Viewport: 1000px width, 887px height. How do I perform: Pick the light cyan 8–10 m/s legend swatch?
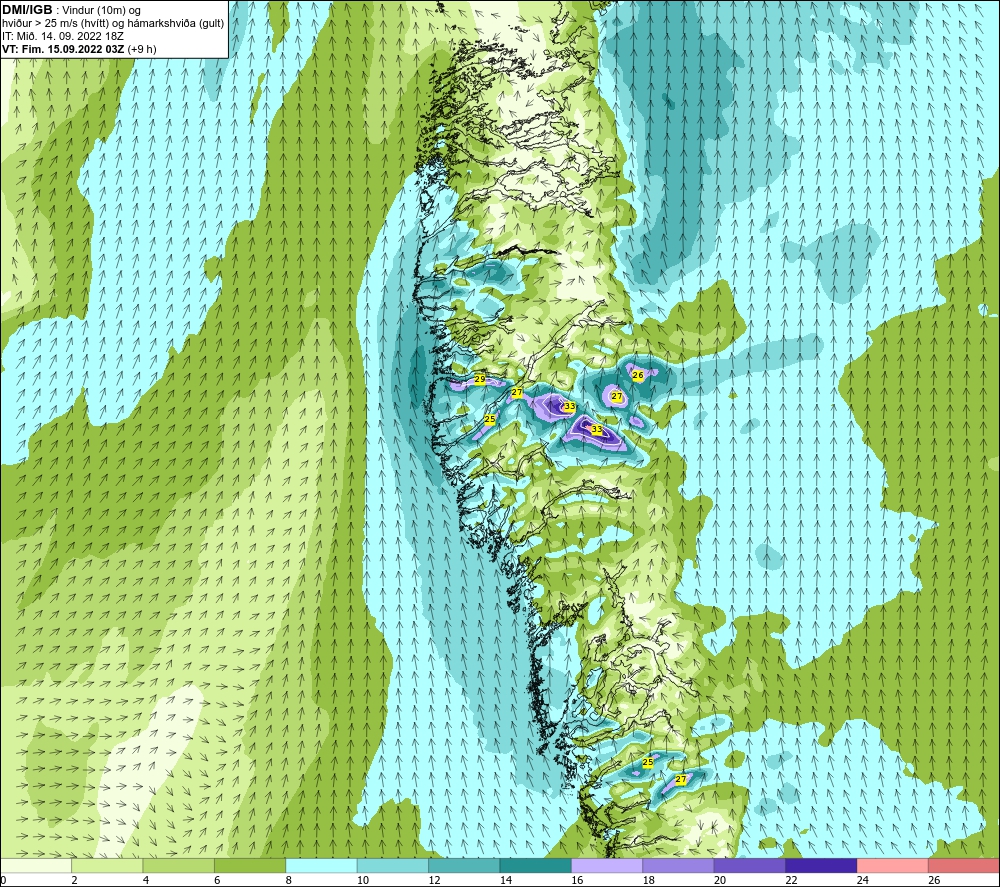[321, 866]
